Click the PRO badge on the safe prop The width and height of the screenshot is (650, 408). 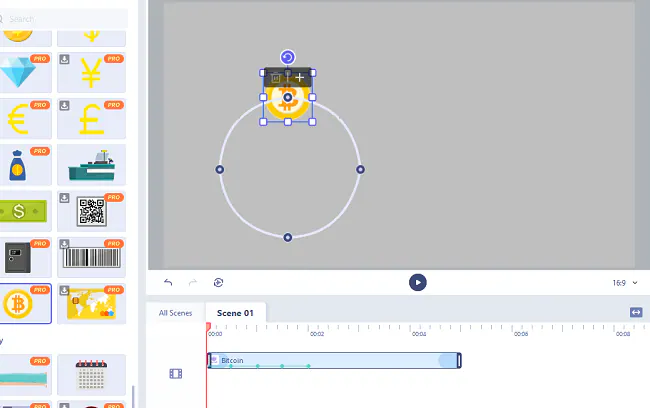40,244
